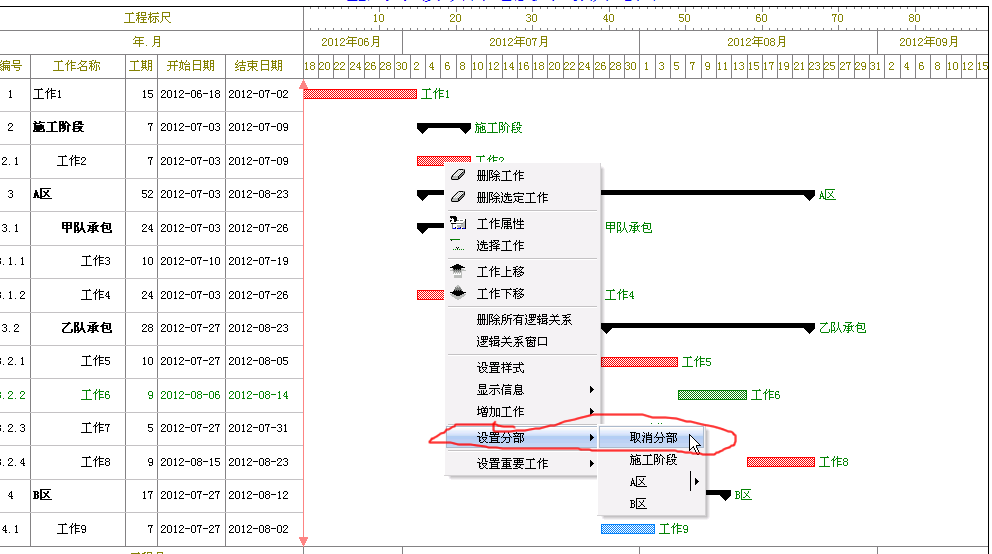Click the red 工作1 Gantt bar
The height and width of the screenshot is (554, 992).
click(x=360, y=94)
